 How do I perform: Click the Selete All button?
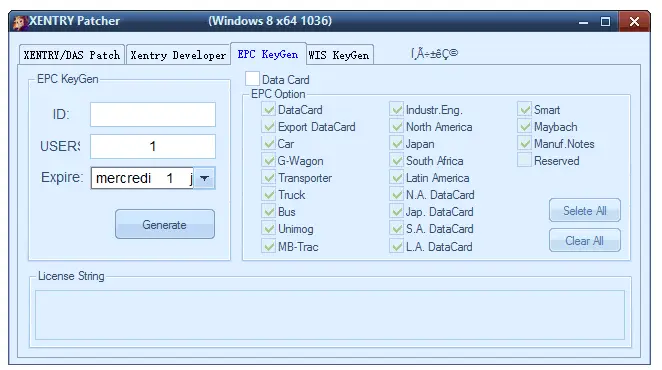(585, 210)
